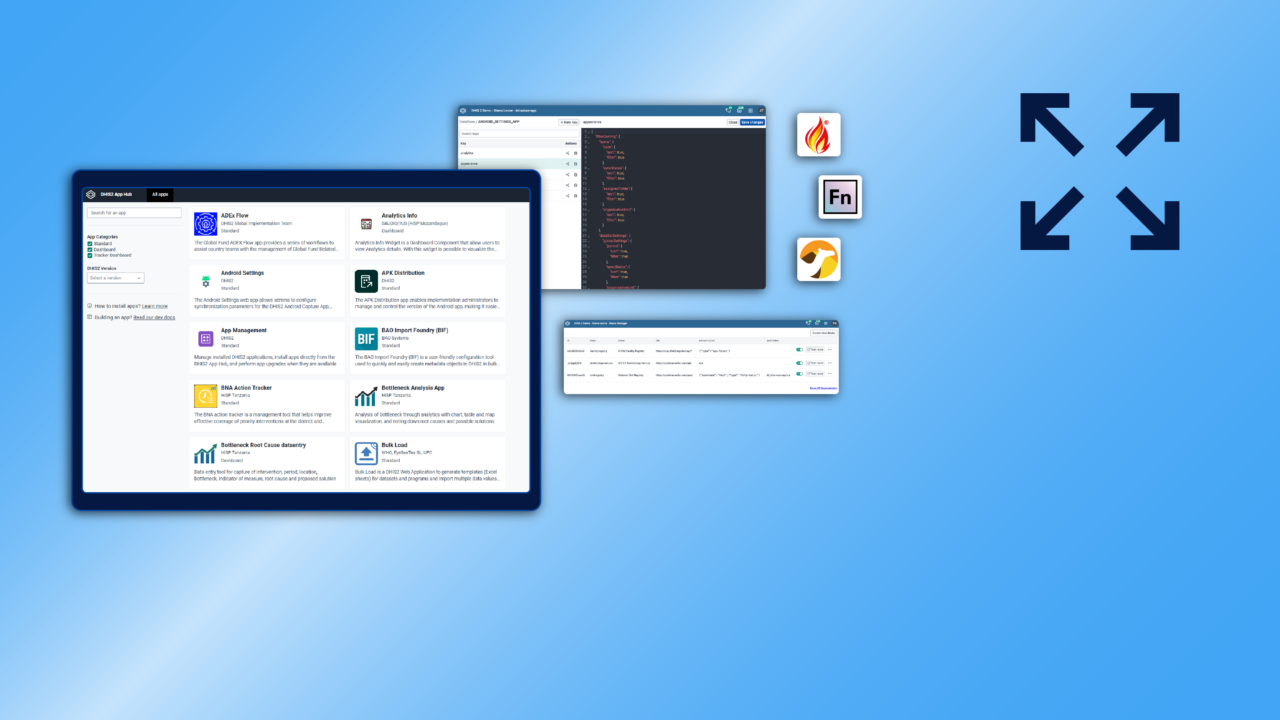The image size is (1280, 720).
Task: Click the BIF Import Foundry icon
Action: click(365, 339)
